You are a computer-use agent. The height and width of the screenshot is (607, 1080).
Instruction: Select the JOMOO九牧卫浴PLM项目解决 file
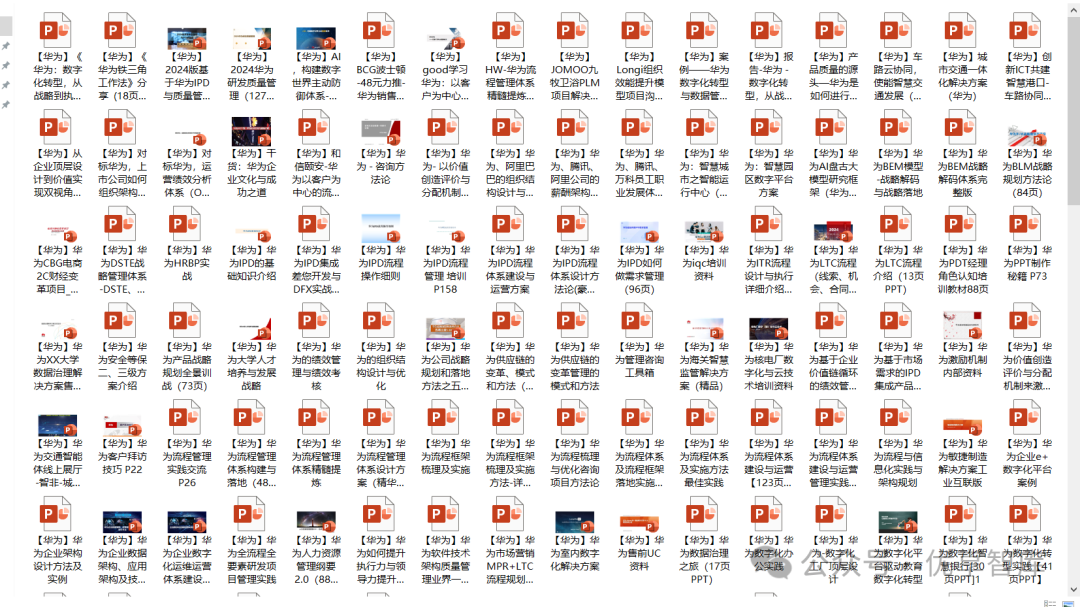point(574,31)
